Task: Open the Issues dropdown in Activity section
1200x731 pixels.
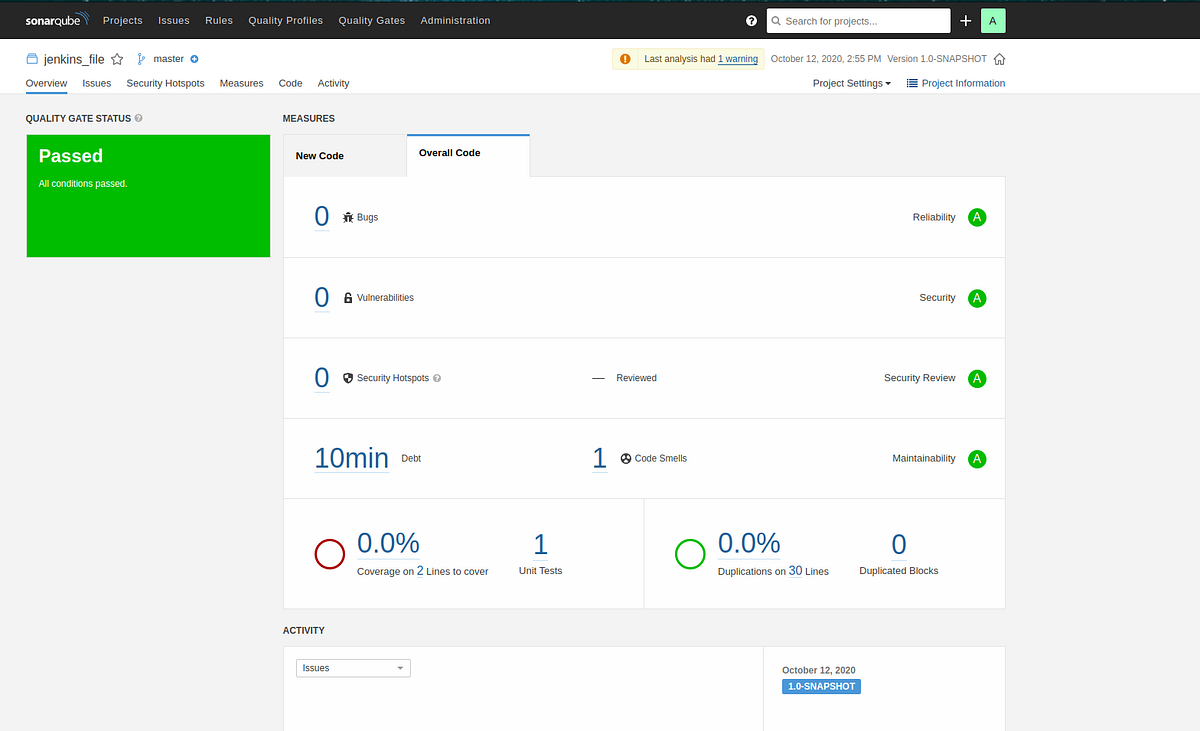Action: [x=353, y=667]
